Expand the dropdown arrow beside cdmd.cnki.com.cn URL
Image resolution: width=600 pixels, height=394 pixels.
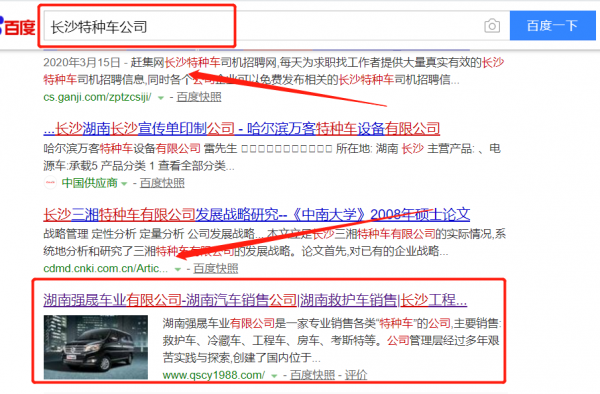click(x=178, y=269)
